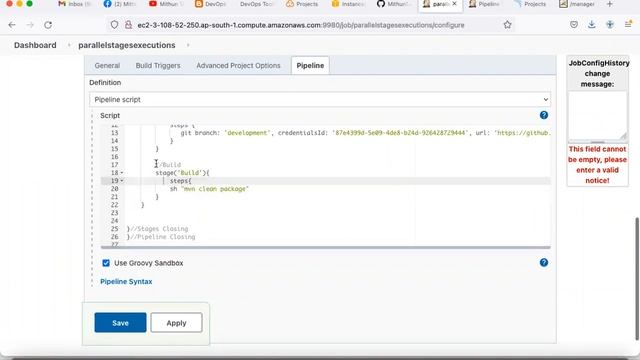Click the padlock site security icon
The height and width of the screenshot is (360, 640).
click(x=128, y=25)
